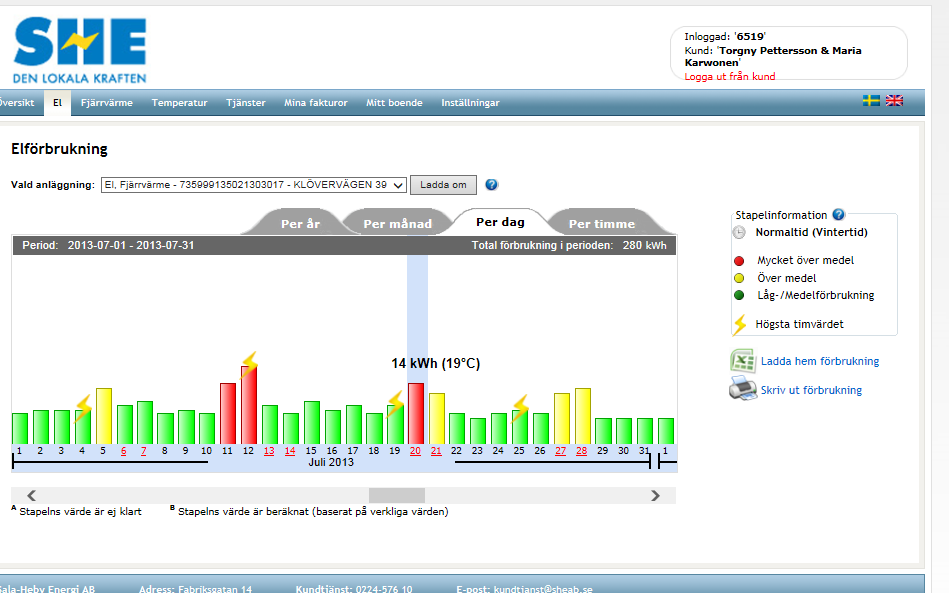The image size is (949, 593).
Task: Open help icon next to Ladda om
Action: pos(491,185)
